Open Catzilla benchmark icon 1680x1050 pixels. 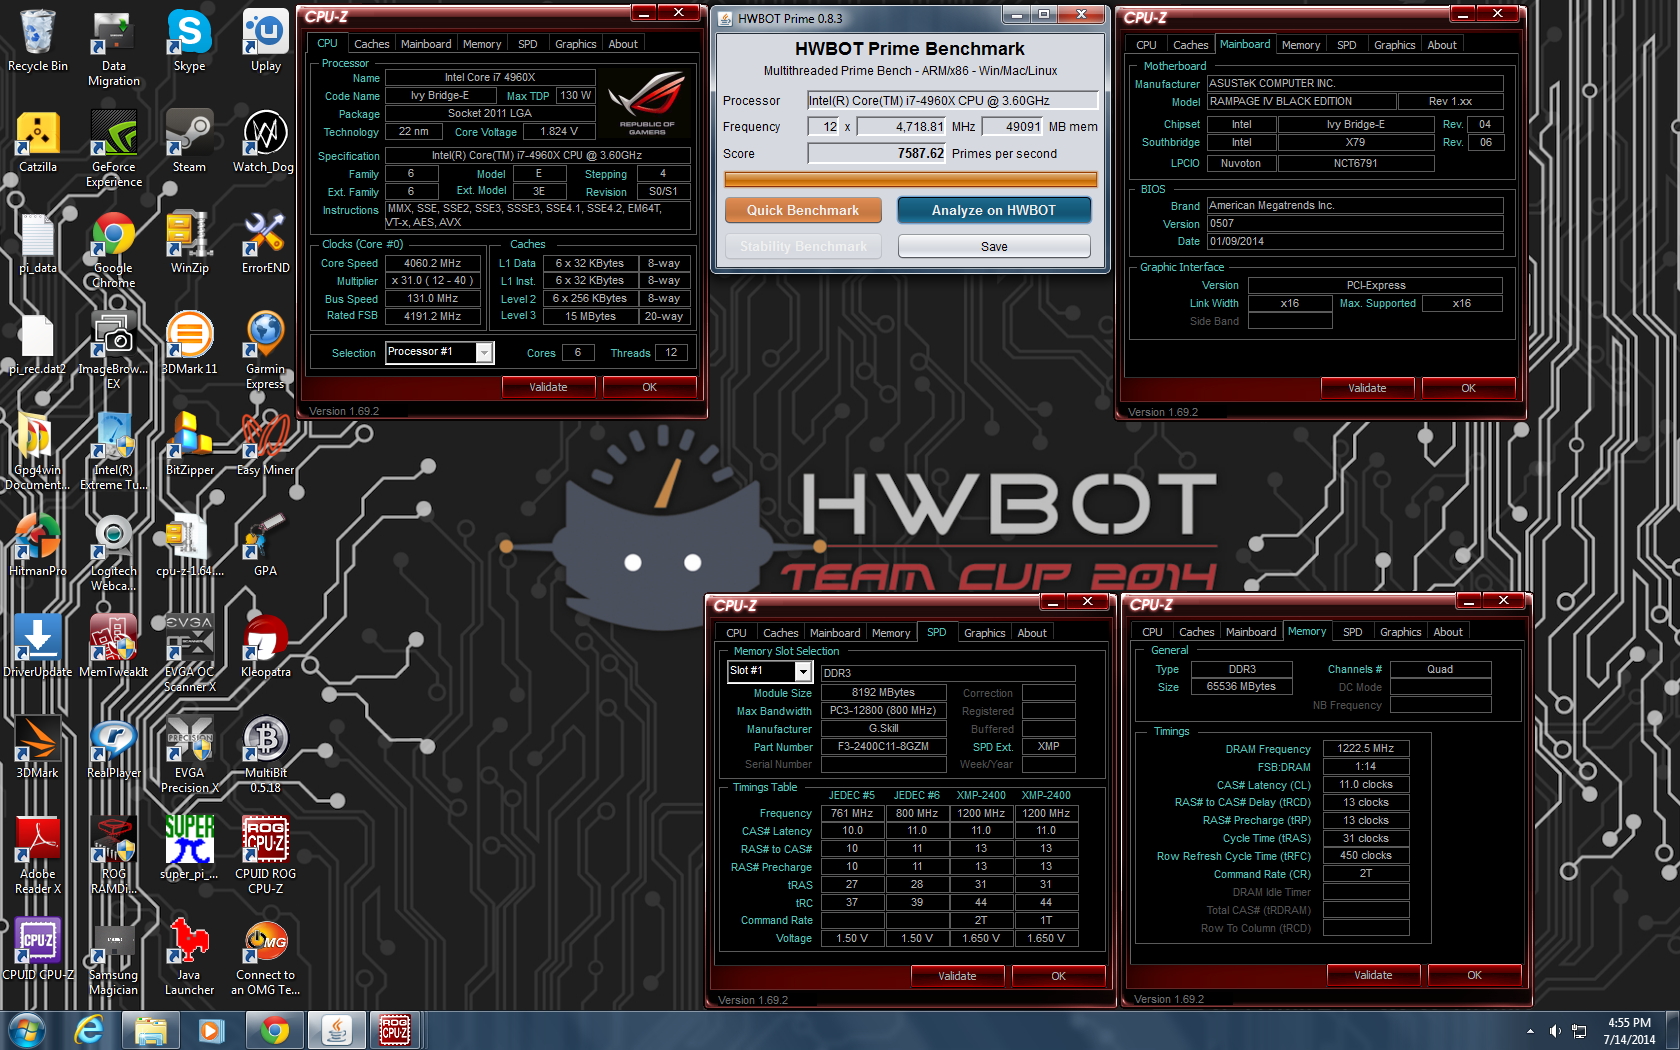pyautogui.click(x=38, y=141)
